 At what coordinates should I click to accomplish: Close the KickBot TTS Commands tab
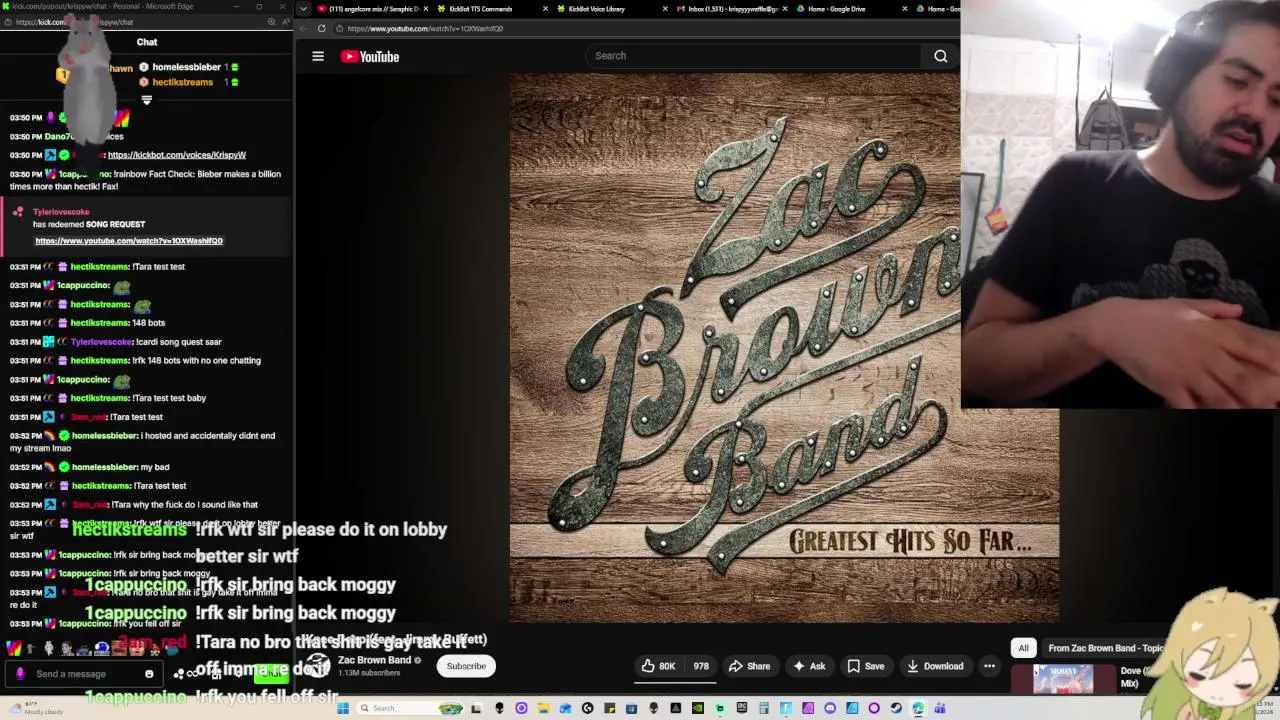[x=545, y=9]
